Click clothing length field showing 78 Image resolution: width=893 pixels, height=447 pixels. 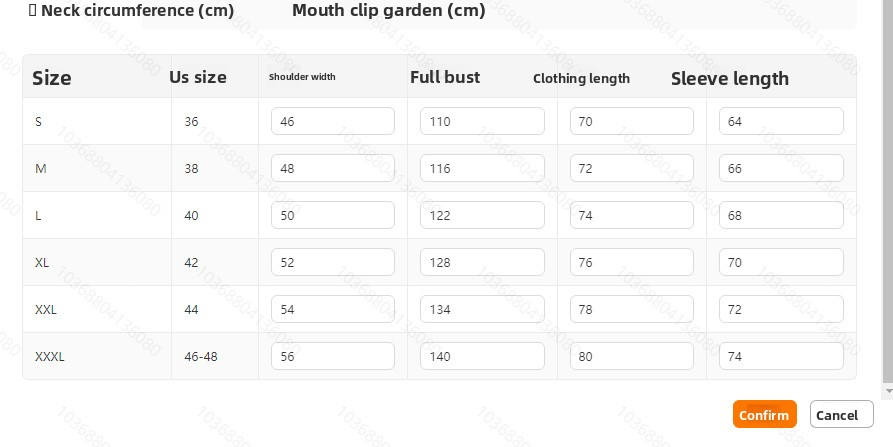point(632,309)
